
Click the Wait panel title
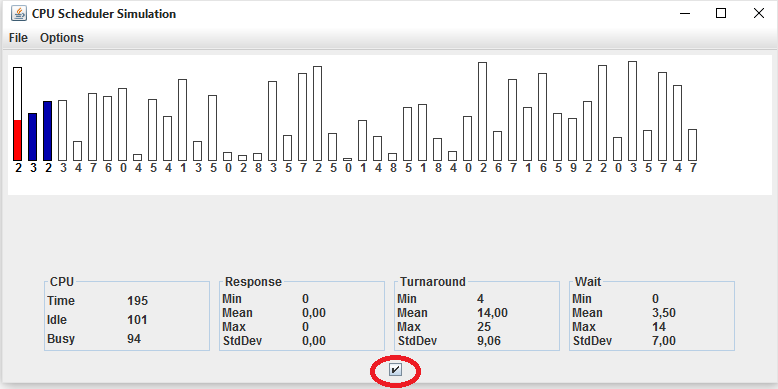588,282
